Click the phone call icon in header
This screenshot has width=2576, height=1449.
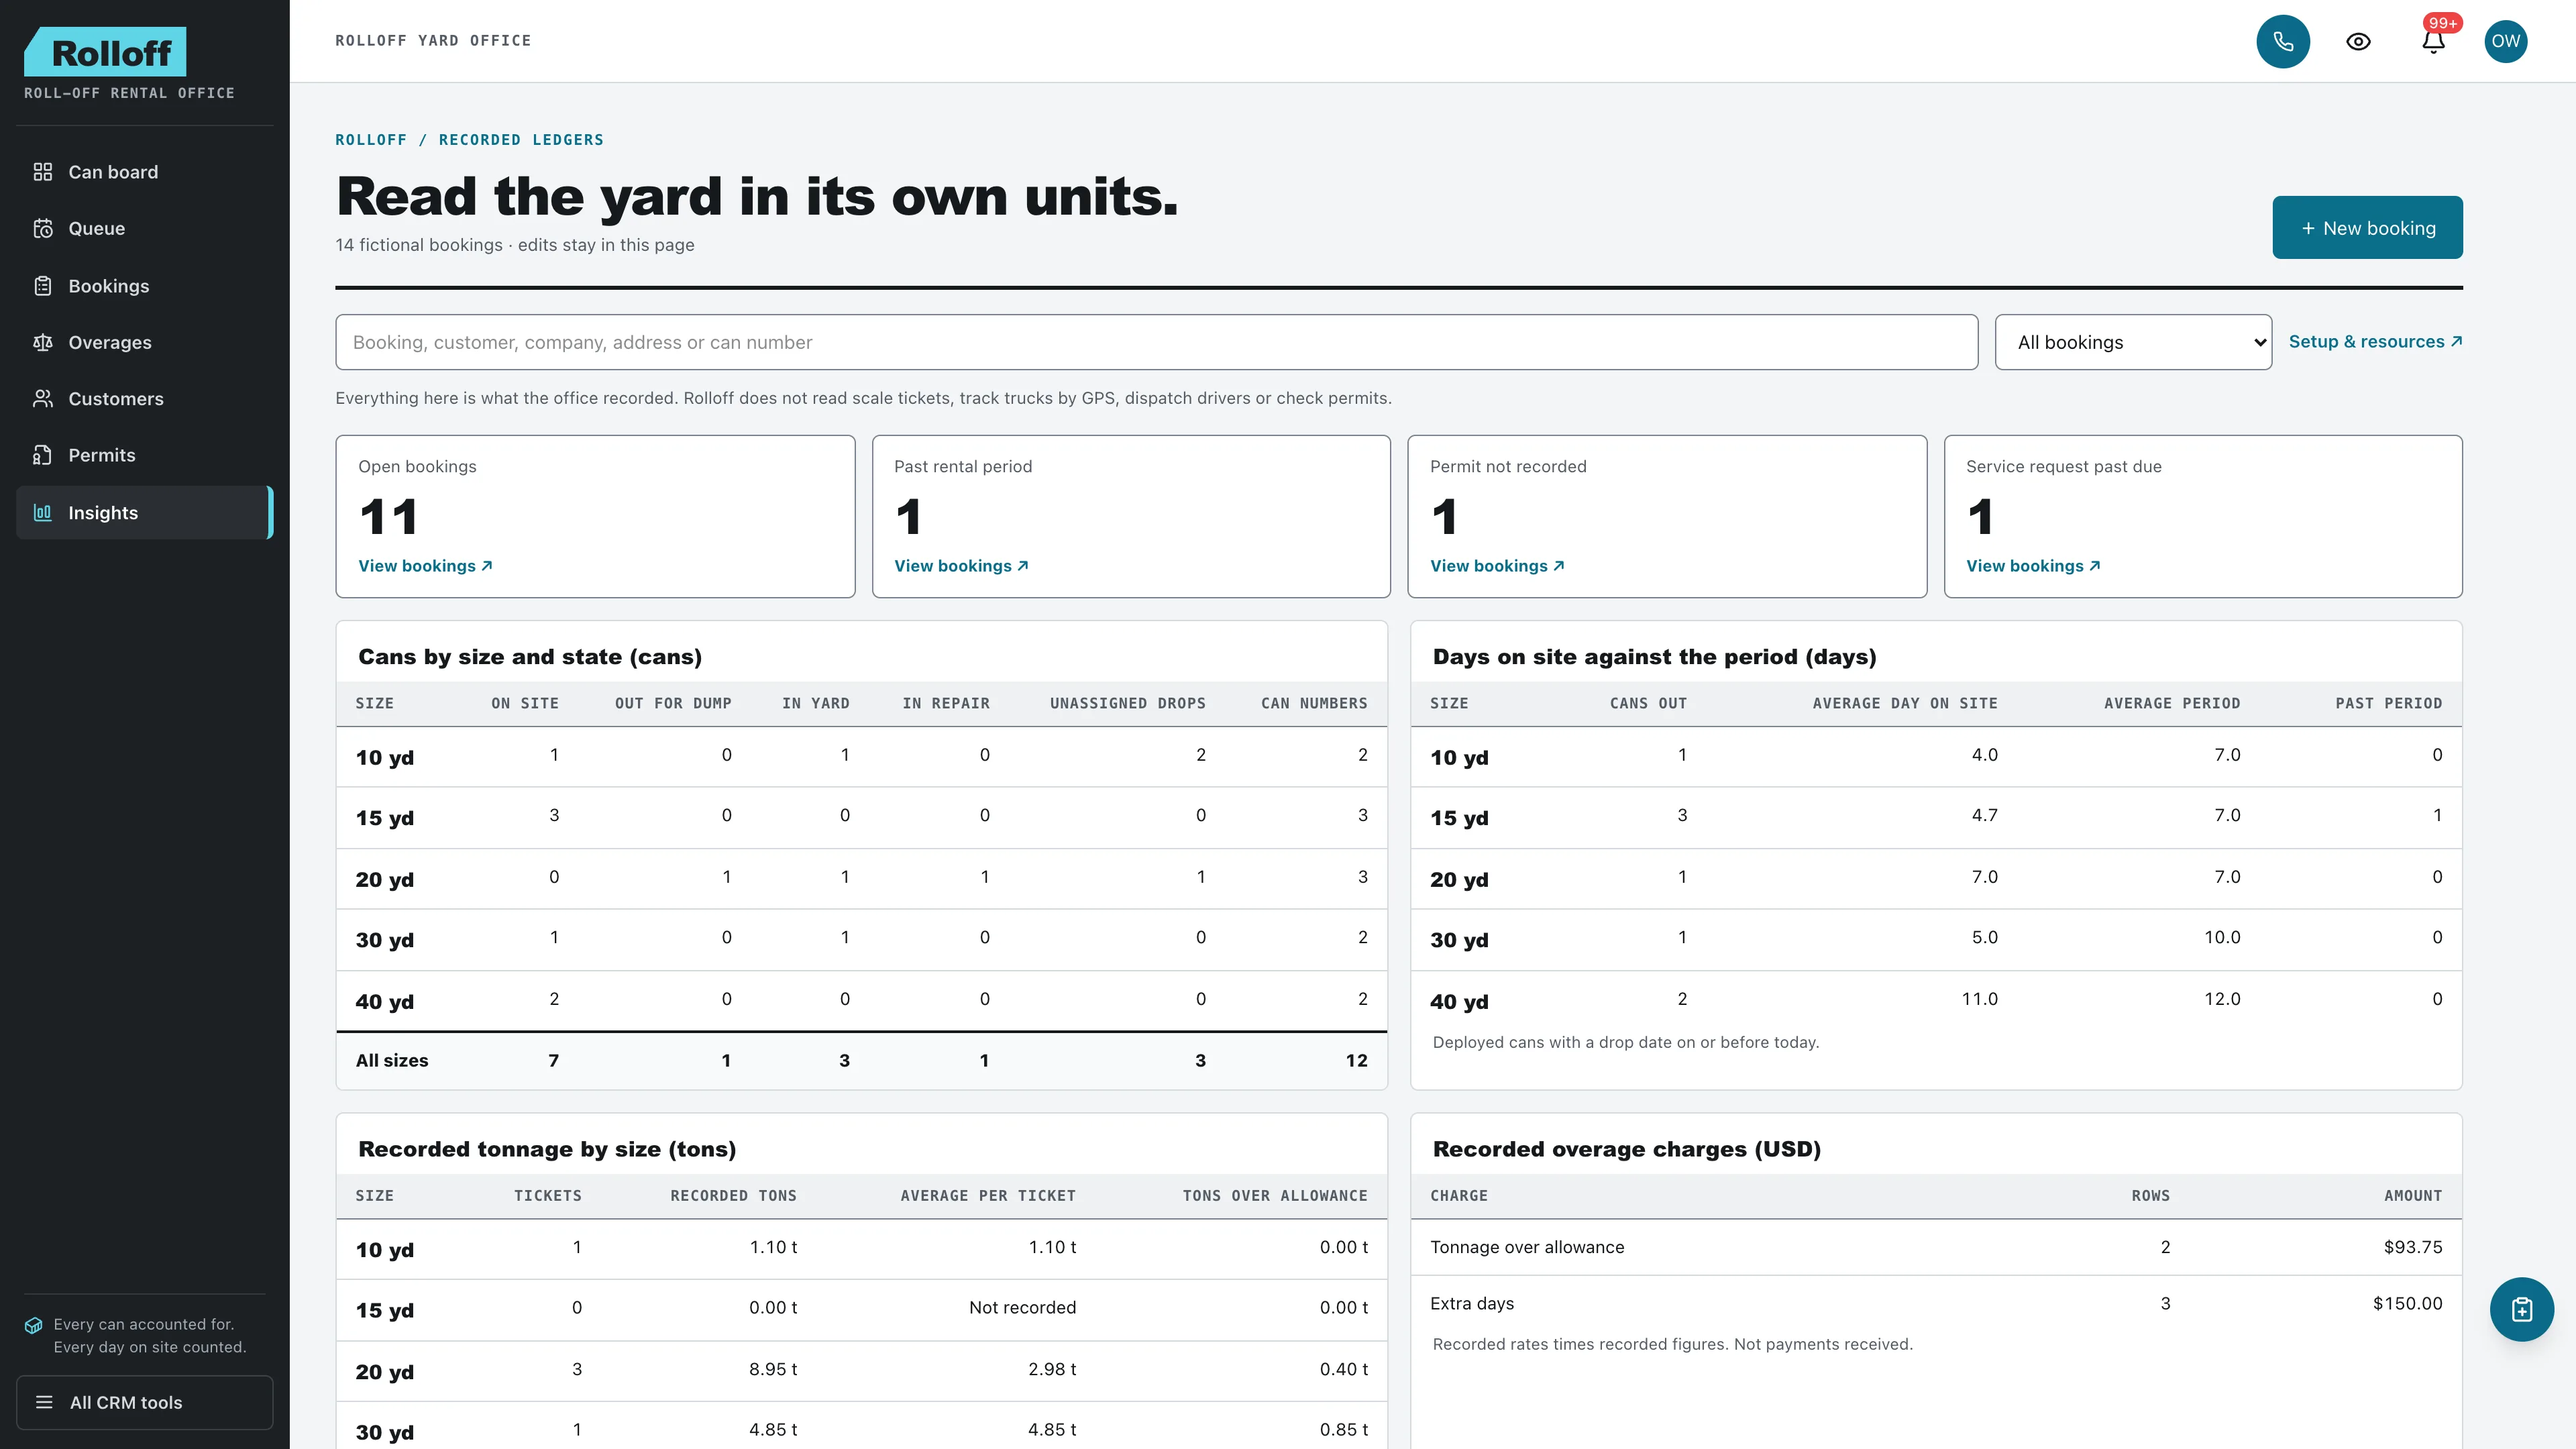click(2283, 41)
